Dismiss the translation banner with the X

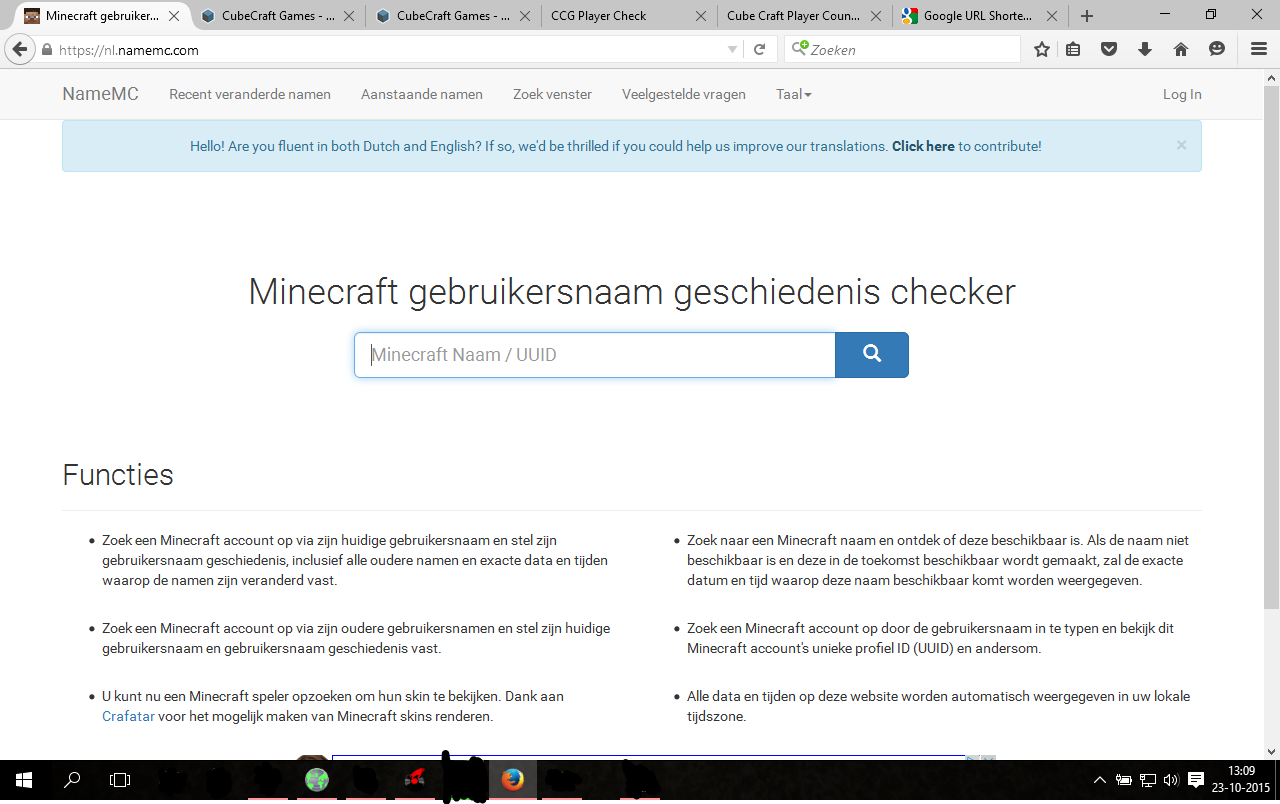[x=1181, y=145]
